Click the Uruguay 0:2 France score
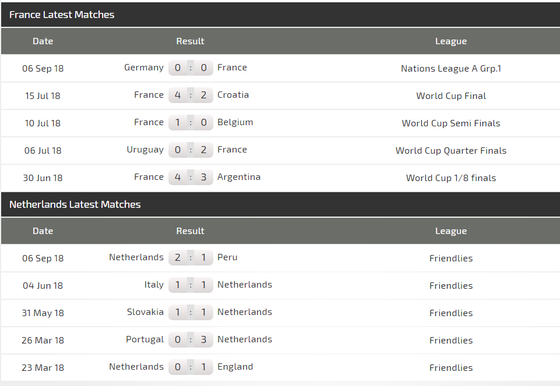The image size is (560, 386). (190, 150)
